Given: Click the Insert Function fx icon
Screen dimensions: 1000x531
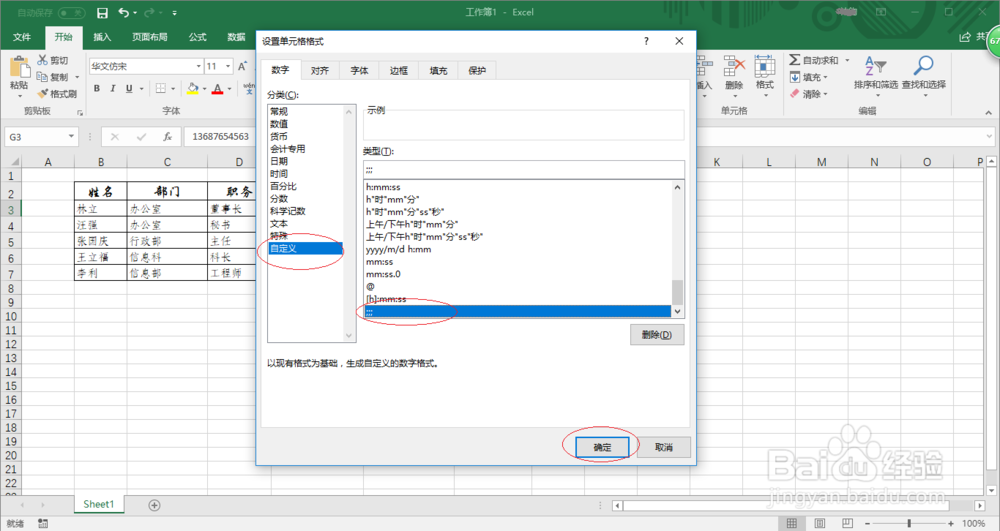Looking at the screenshot, I should coord(167,136).
